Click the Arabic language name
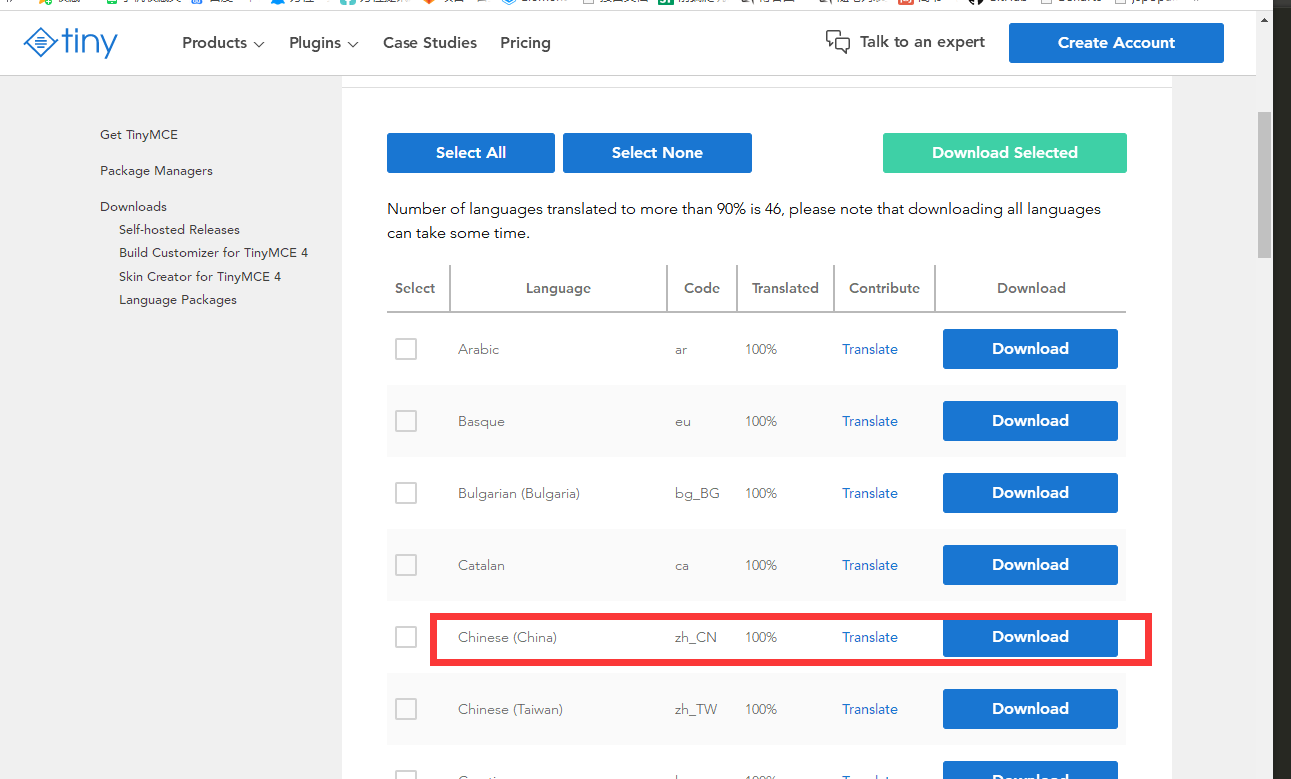The width and height of the screenshot is (1291, 779). click(x=478, y=349)
